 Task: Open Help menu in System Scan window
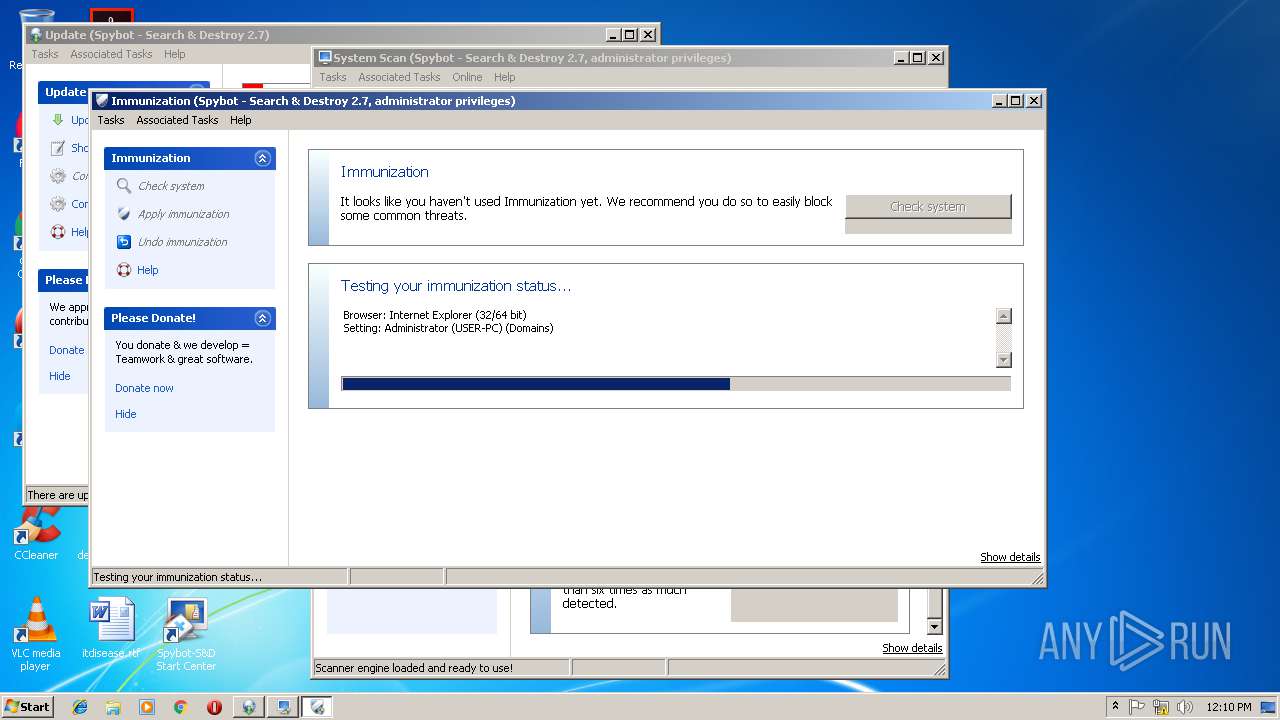[x=505, y=77]
